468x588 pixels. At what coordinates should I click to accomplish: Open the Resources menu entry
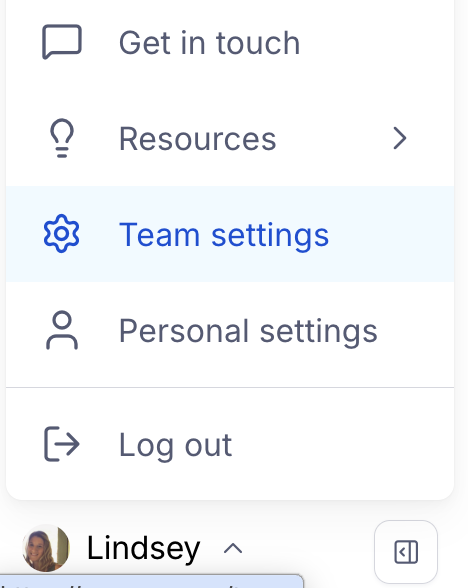(230, 138)
